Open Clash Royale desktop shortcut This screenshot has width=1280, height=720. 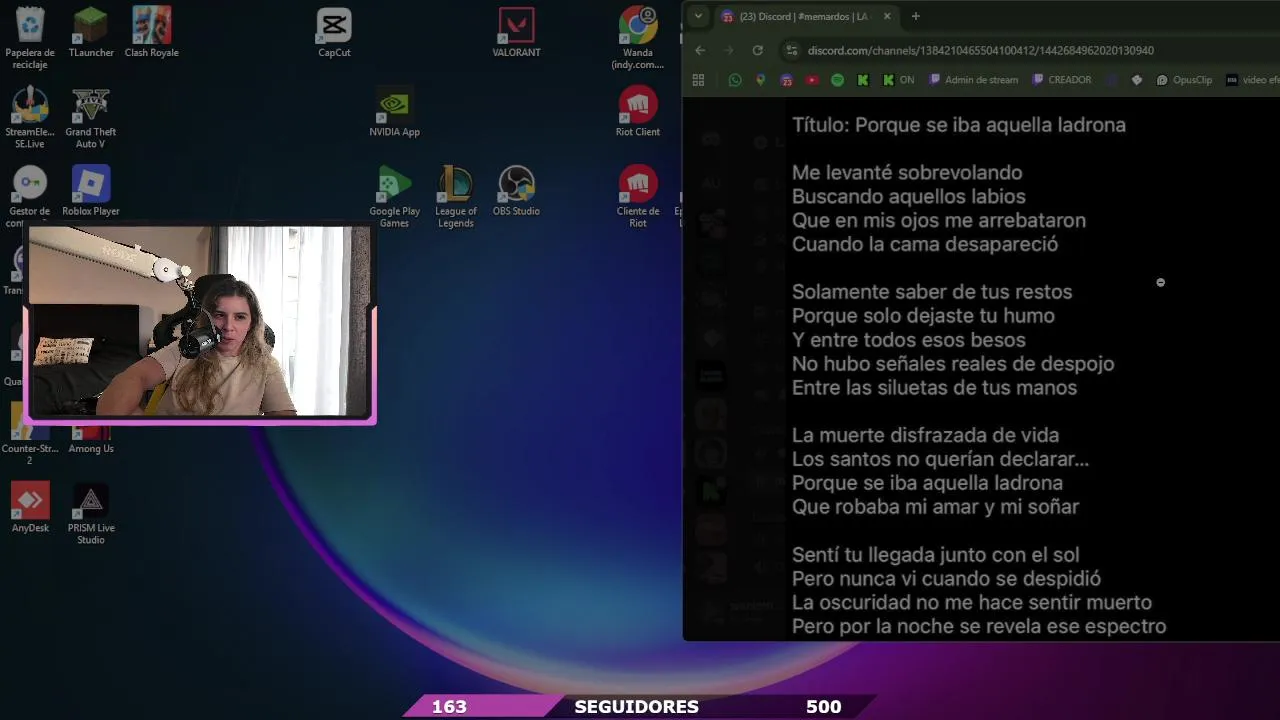[x=151, y=32]
